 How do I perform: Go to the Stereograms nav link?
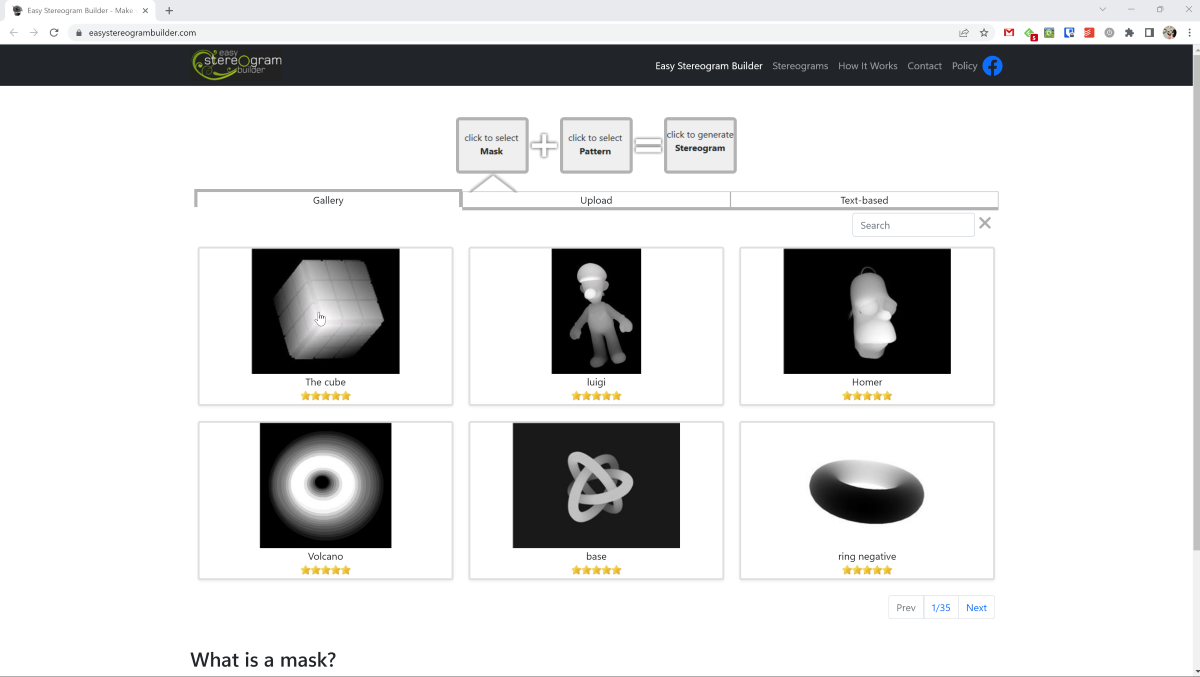point(800,66)
